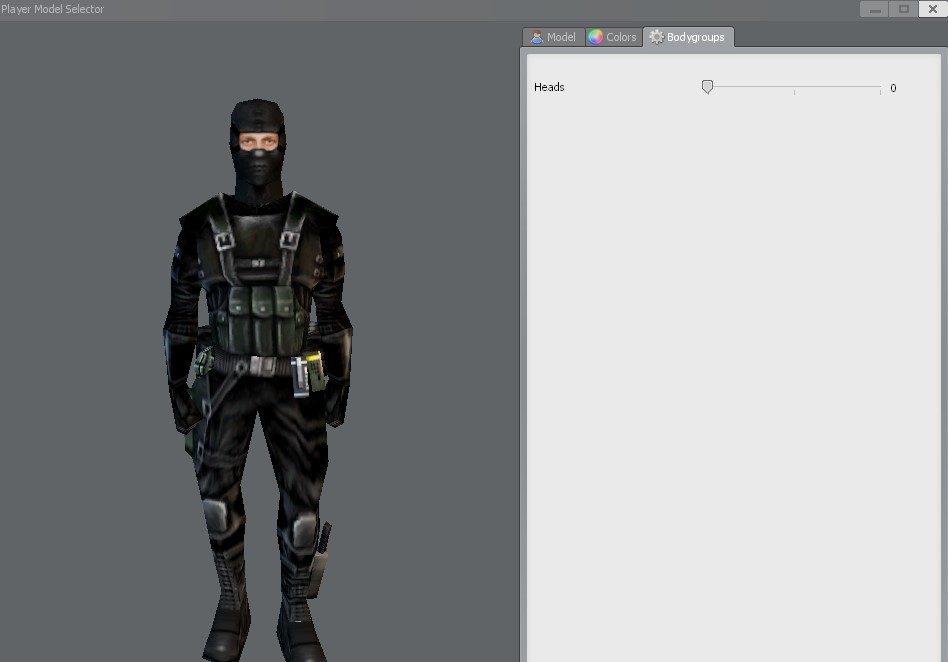The image size is (948, 662).
Task: Click the Heads slider value 0
Action: (x=893, y=88)
